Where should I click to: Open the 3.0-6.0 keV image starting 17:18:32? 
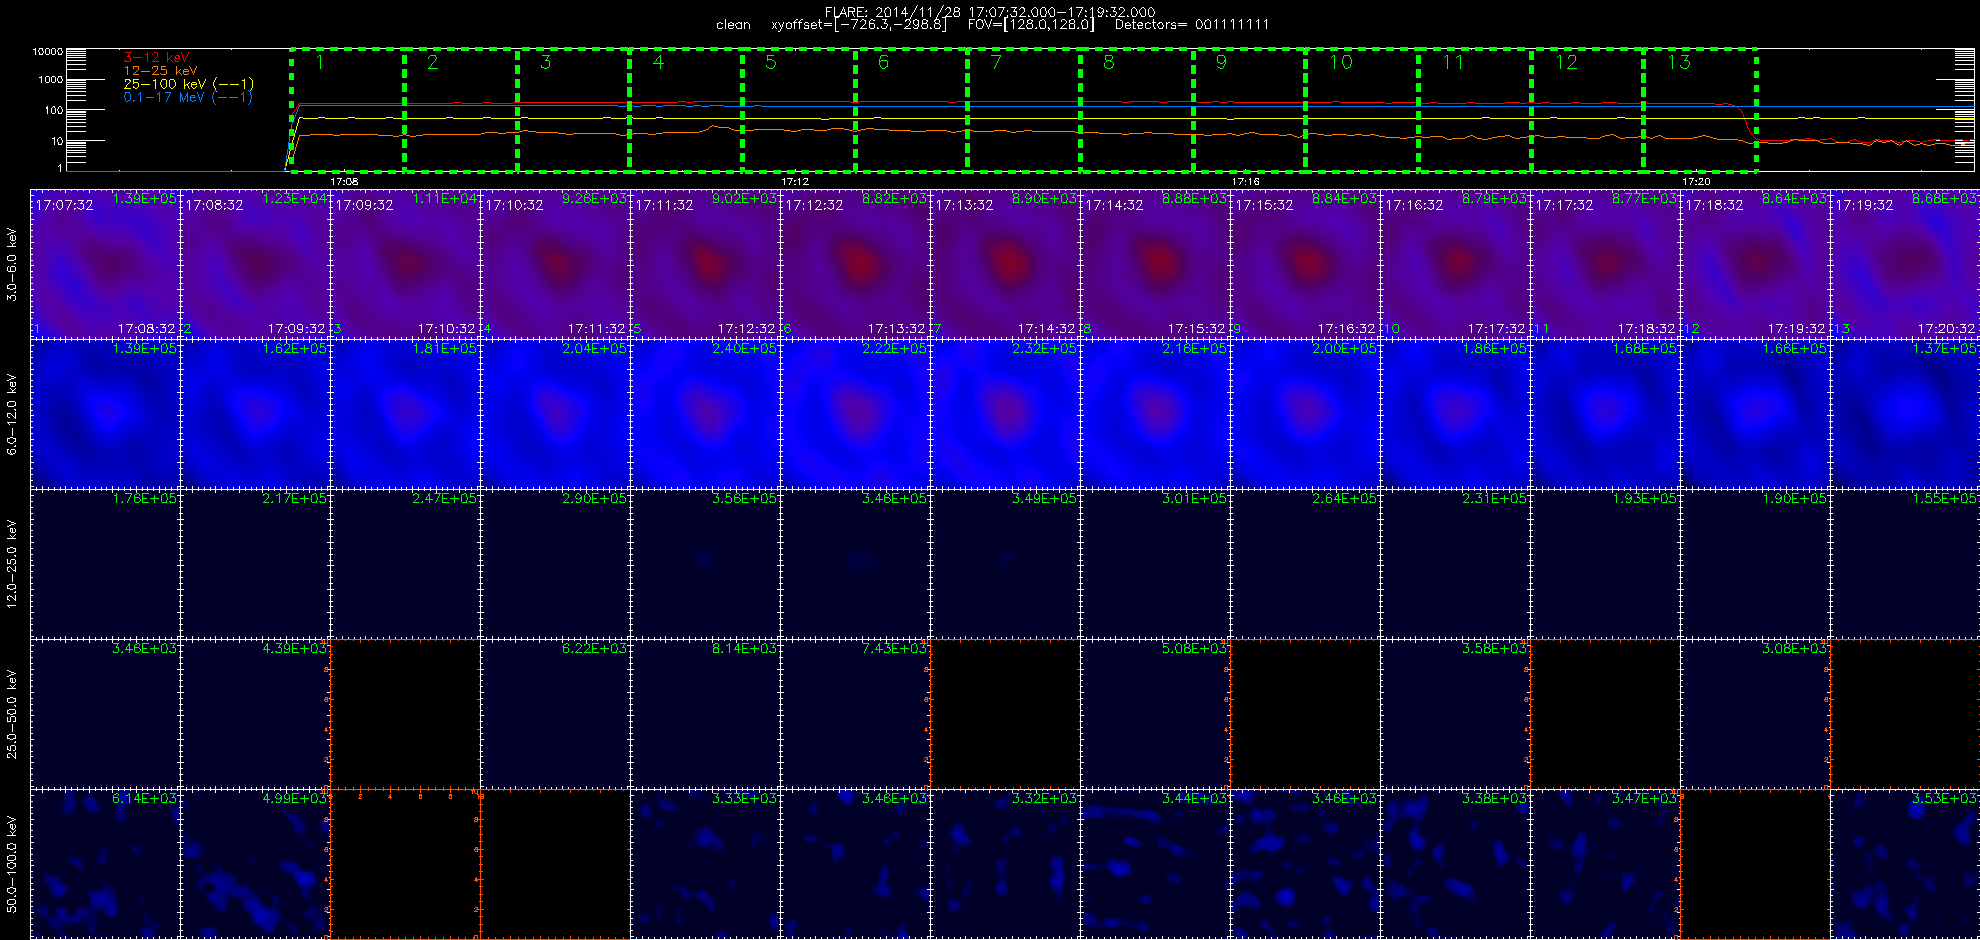pos(1755,264)
